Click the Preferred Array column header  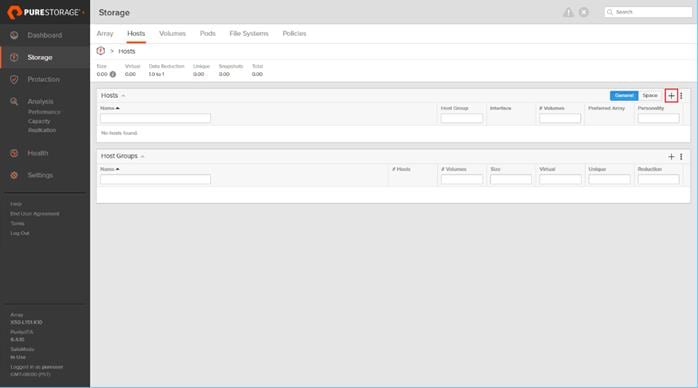pyautogui.click(x=606, y=108)
